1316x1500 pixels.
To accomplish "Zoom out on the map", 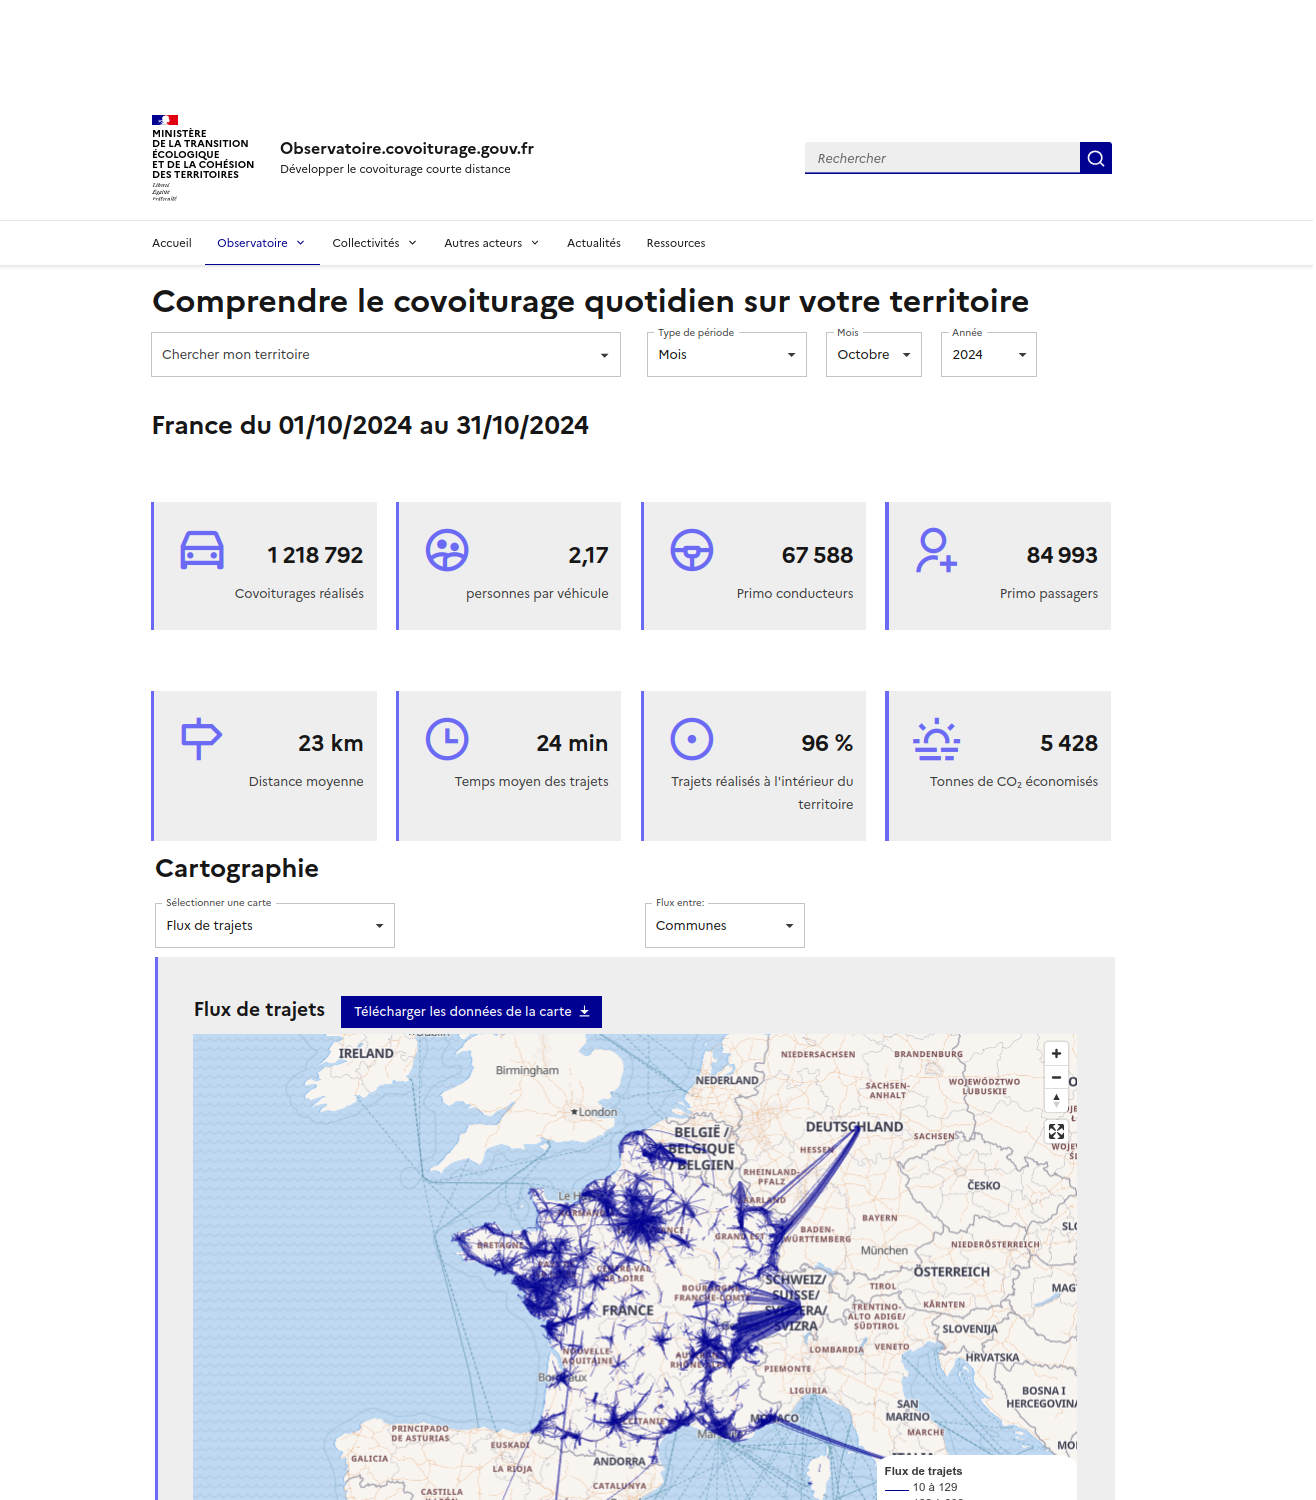I will tap(1056, 1077).
